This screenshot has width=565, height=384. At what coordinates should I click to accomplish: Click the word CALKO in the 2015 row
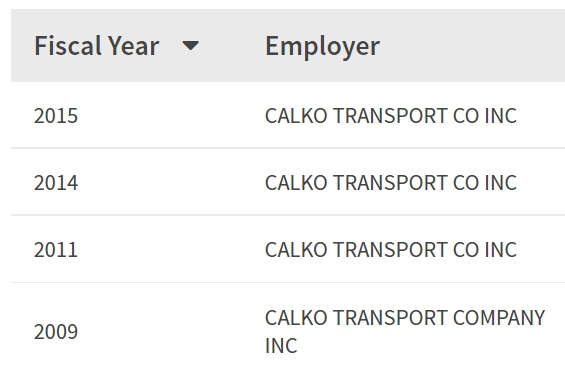[296, 116]
